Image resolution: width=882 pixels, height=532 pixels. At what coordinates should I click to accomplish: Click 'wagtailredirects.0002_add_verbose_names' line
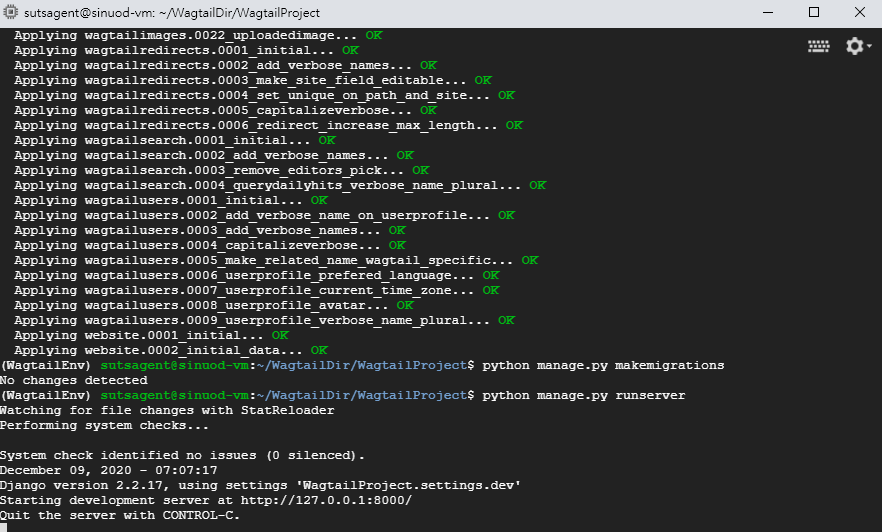(226, 65)
